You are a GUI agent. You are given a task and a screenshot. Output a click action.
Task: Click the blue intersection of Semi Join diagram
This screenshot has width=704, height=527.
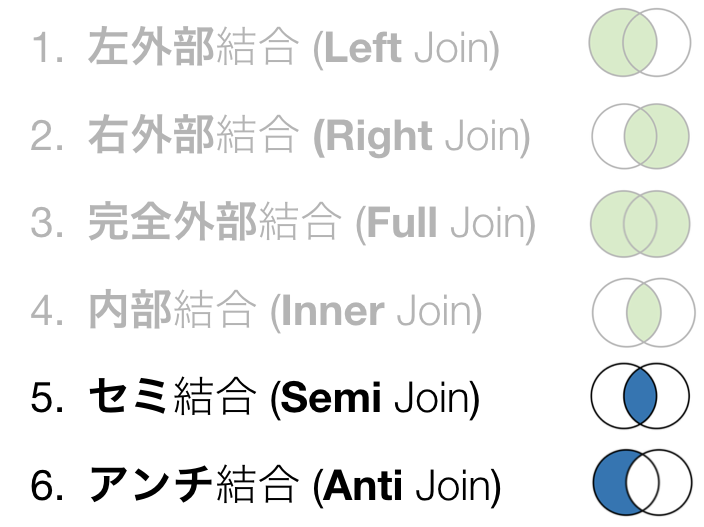pos(640,395)
